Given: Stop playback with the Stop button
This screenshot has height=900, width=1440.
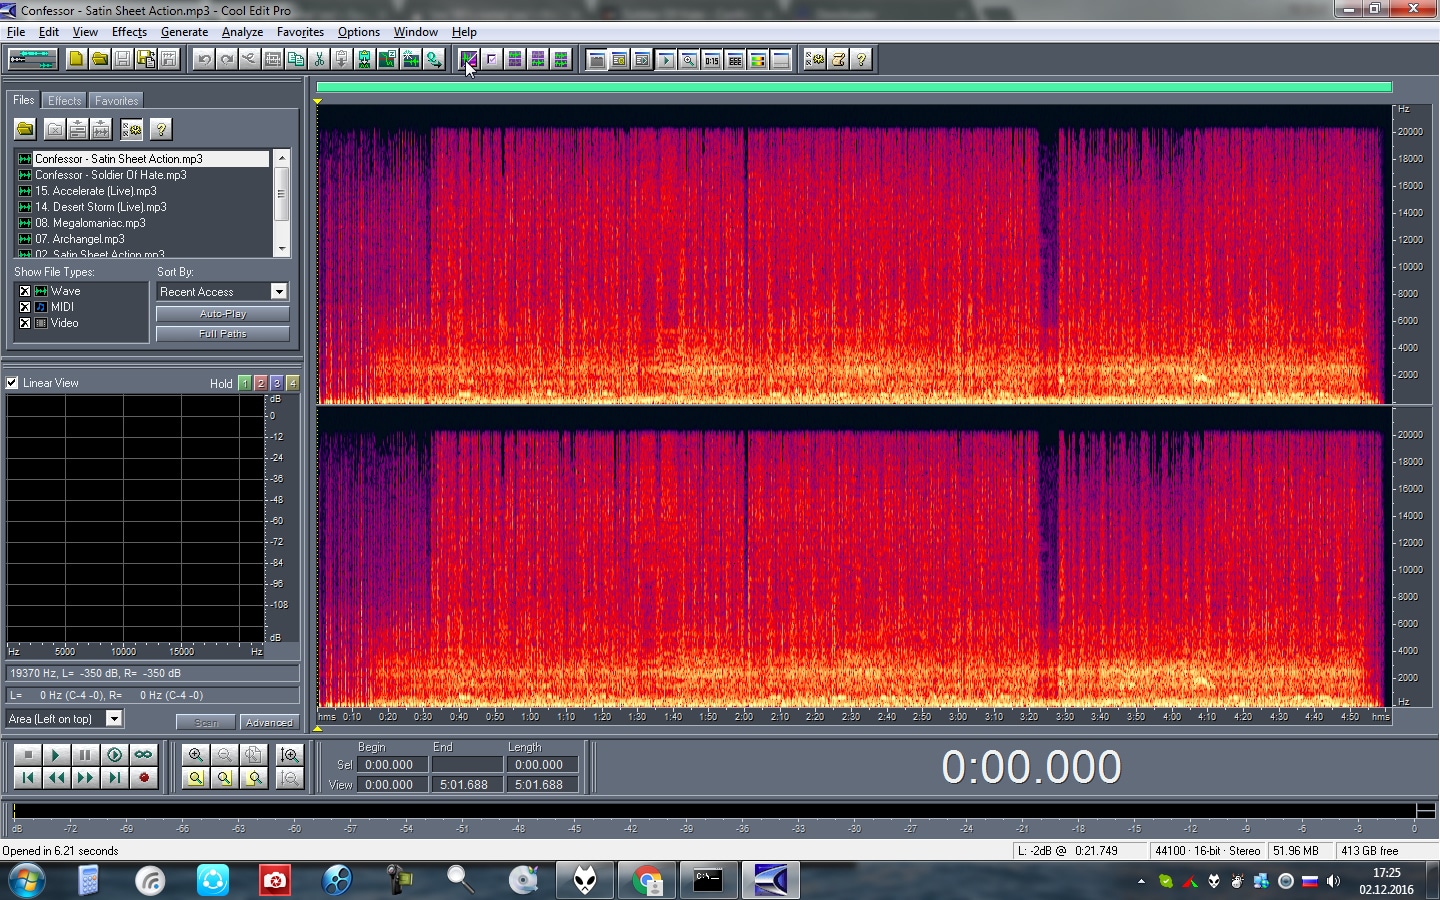Looking at the screenshot, I should [28, 755].
